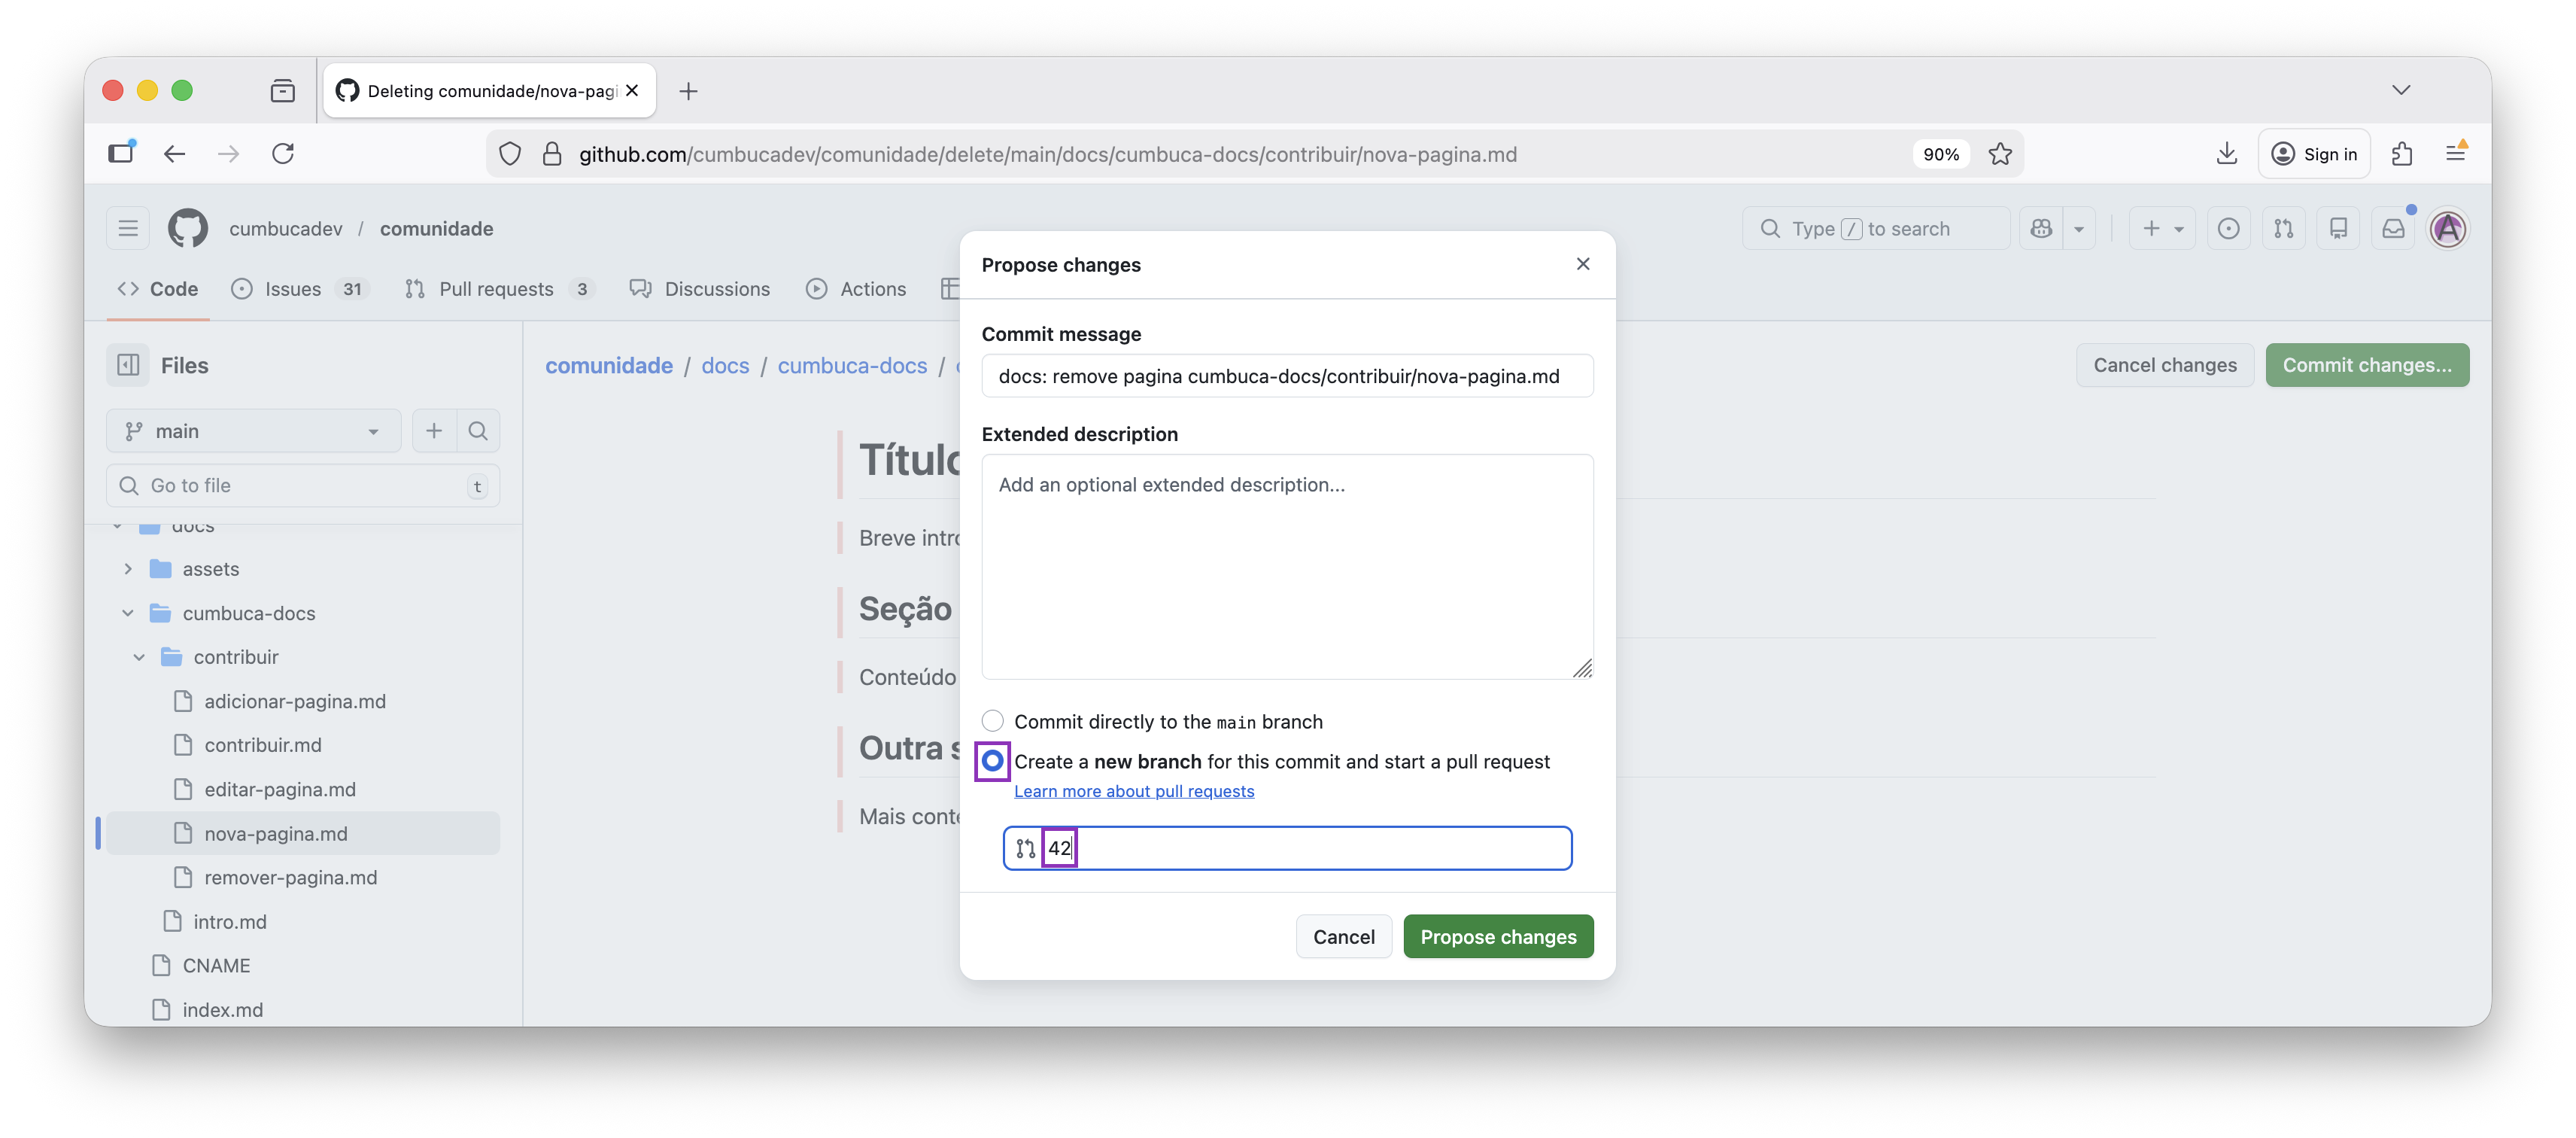
Task: Click the Propose changes green button
Action: (1498, 937)
